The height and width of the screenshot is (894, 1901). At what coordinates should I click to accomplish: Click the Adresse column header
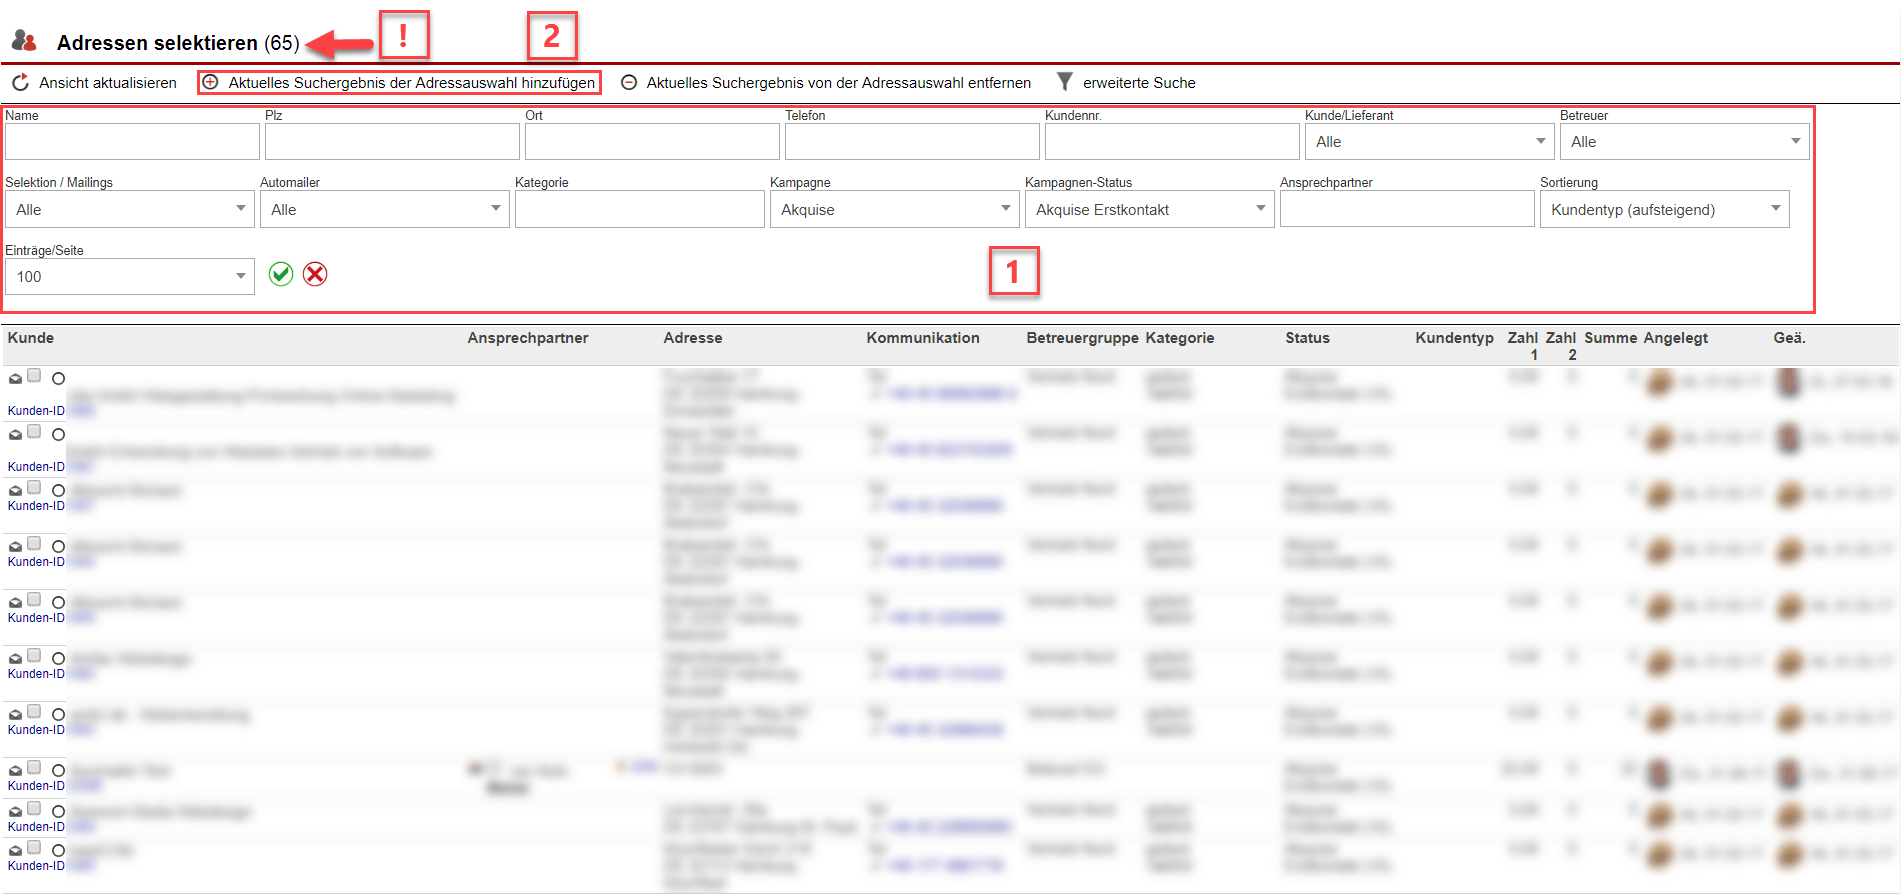[693, 338]
